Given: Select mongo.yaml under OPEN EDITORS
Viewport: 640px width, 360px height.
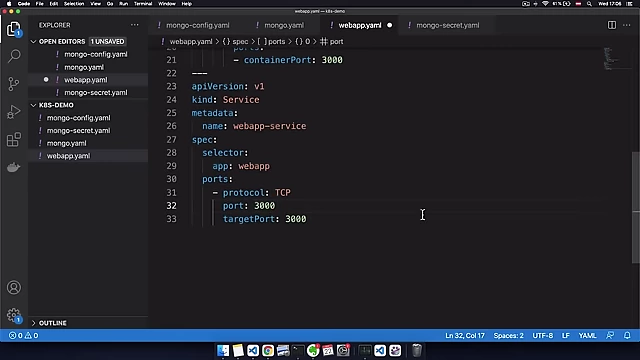Looking at the screenshot, I should pyautogui.click(x=88, y=67).
